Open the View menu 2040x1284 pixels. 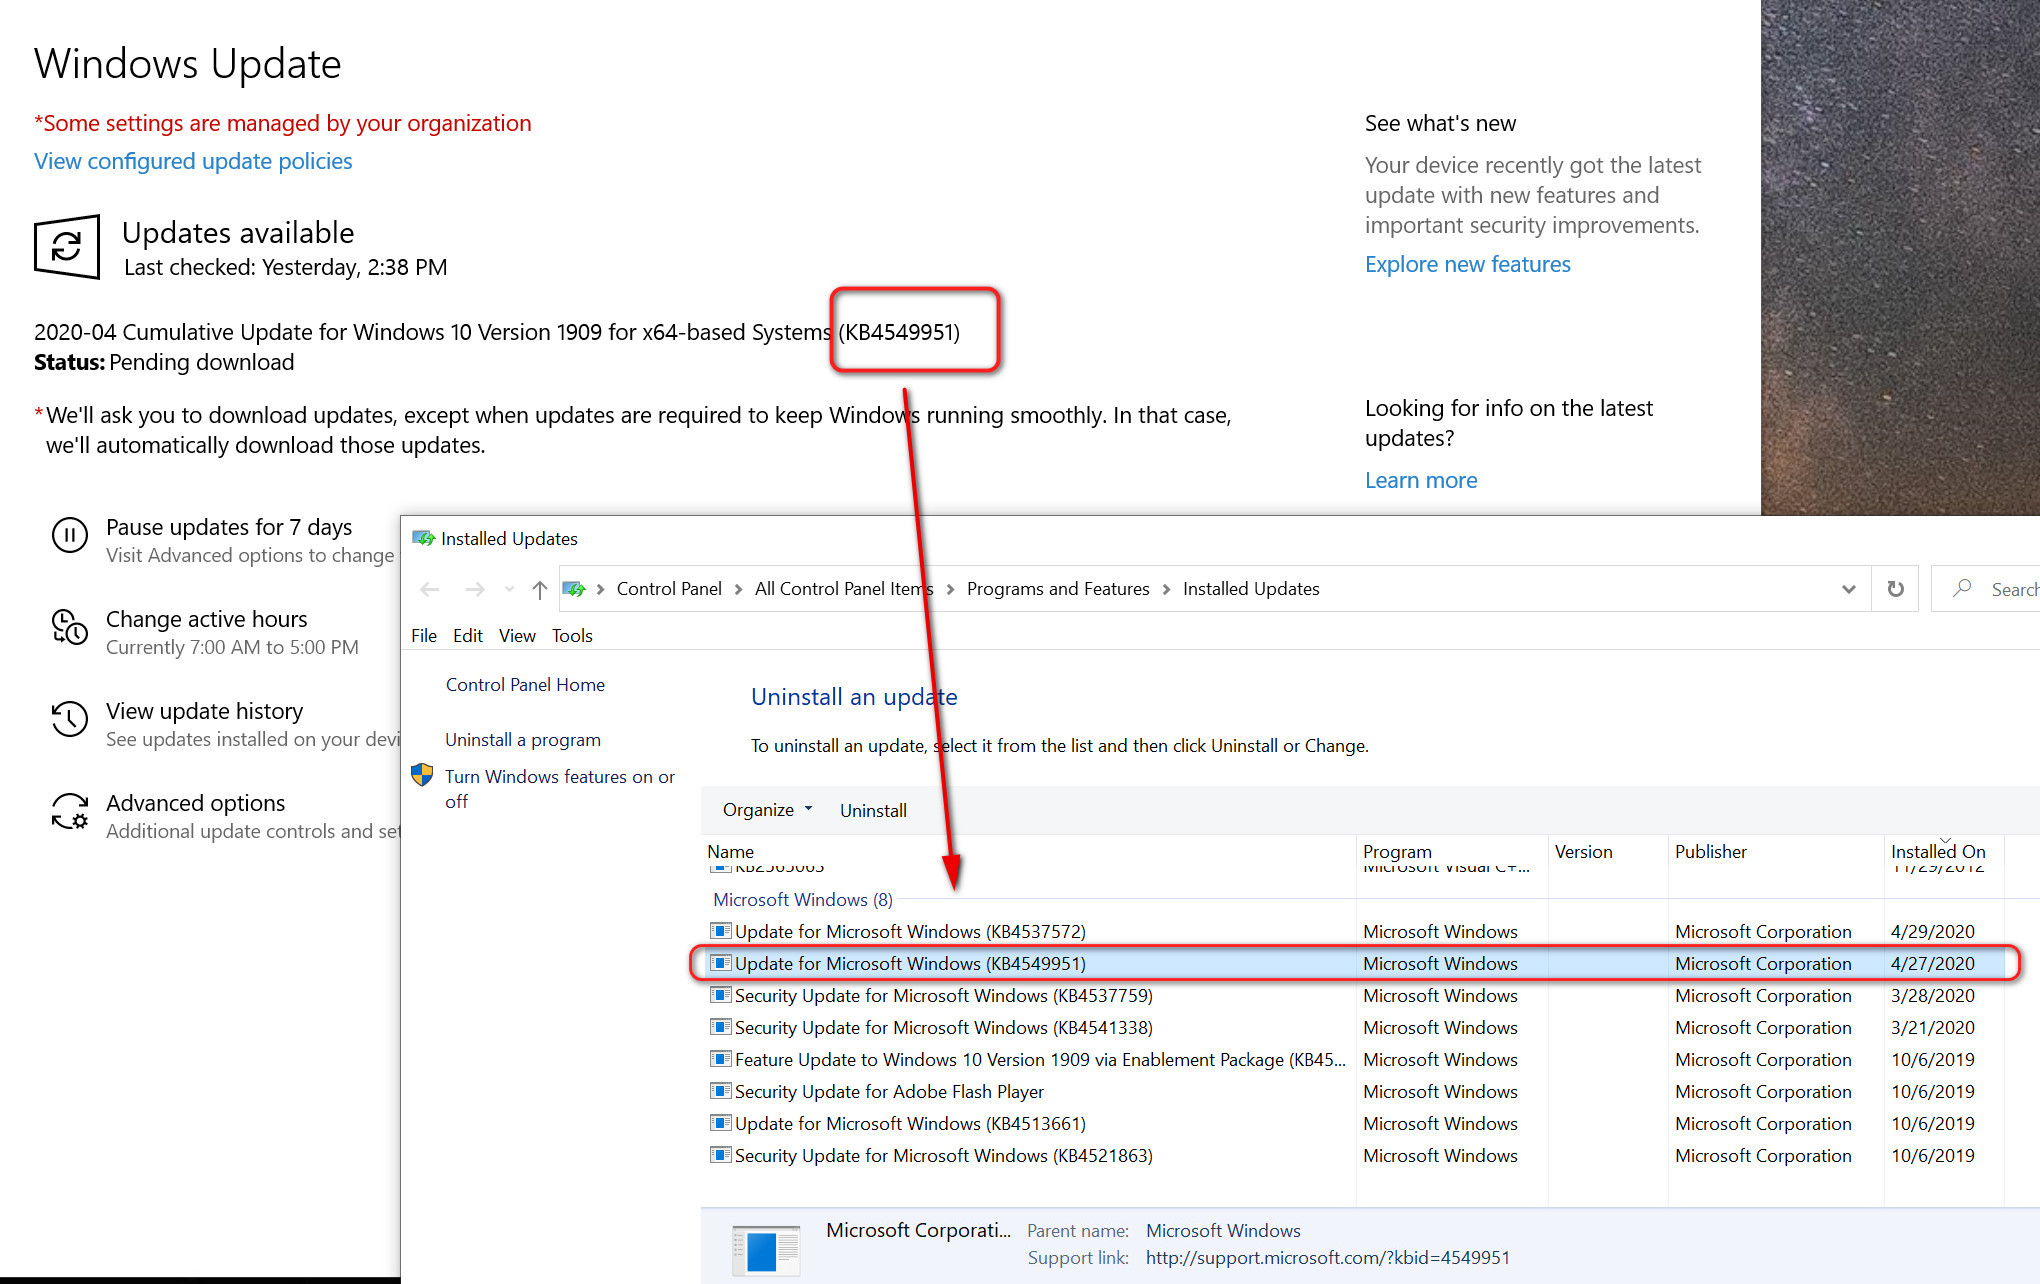tap(517, 636)
